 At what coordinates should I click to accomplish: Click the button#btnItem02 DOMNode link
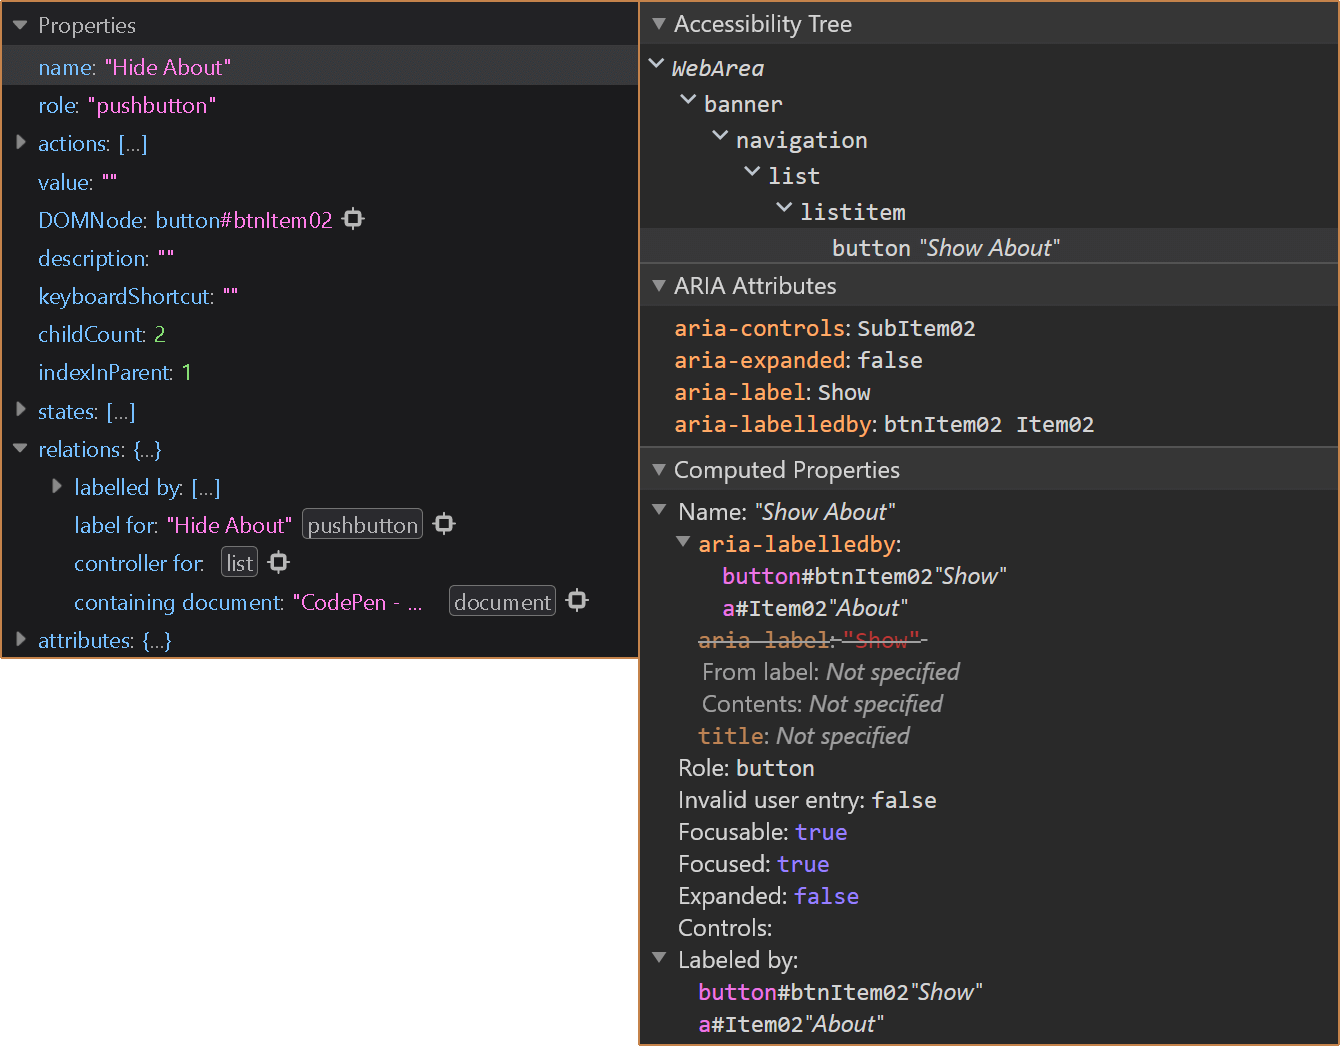tap(244, 220)
